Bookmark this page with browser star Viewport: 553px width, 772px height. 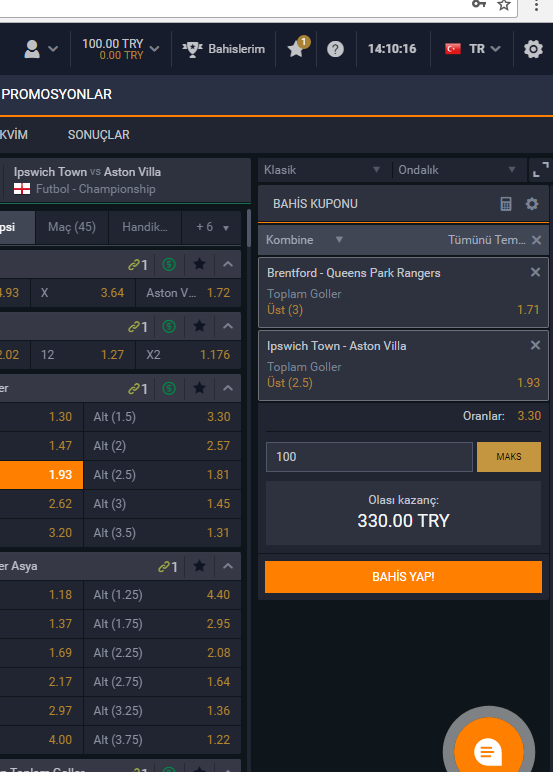click(x=503, y=5)
